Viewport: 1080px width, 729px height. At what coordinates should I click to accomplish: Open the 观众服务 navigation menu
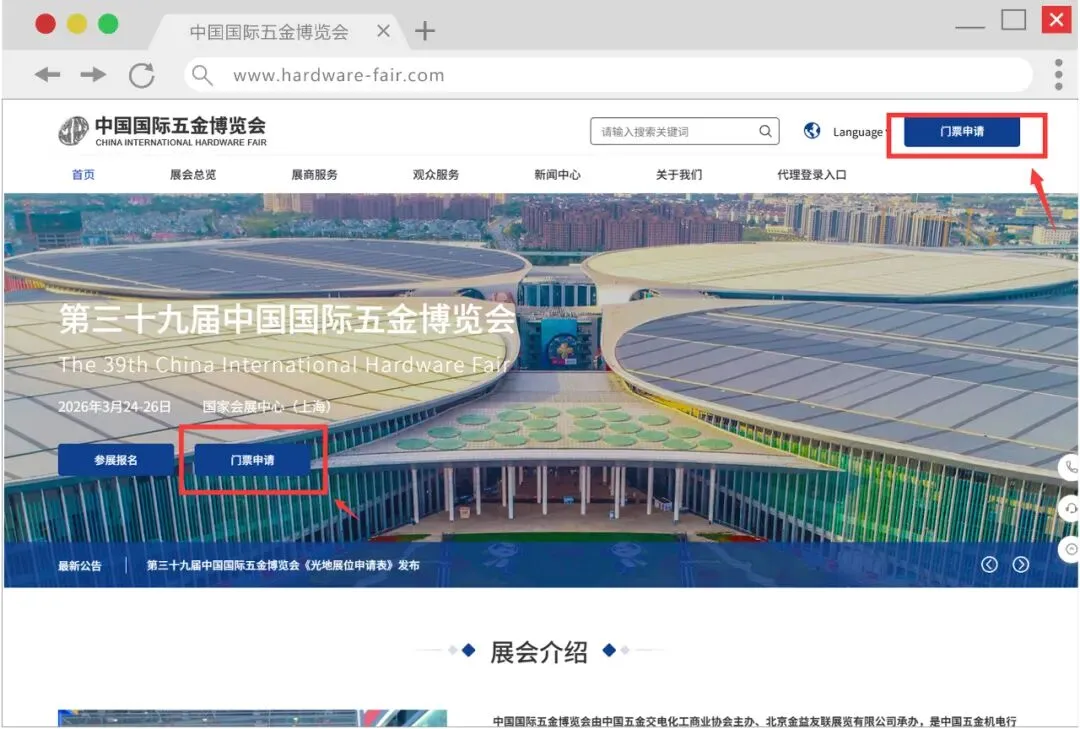pyautogui.click(x=436, y=175)
